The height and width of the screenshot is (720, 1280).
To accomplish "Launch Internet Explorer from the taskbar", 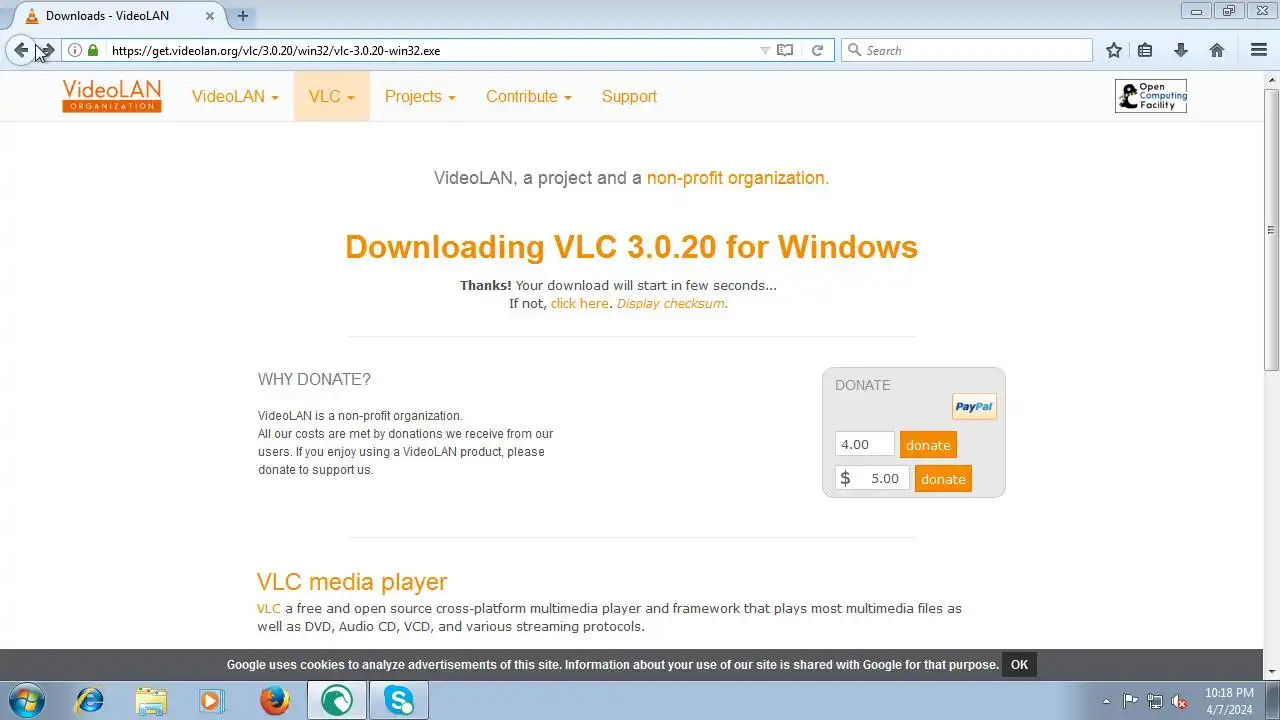I will pos(89,700).
